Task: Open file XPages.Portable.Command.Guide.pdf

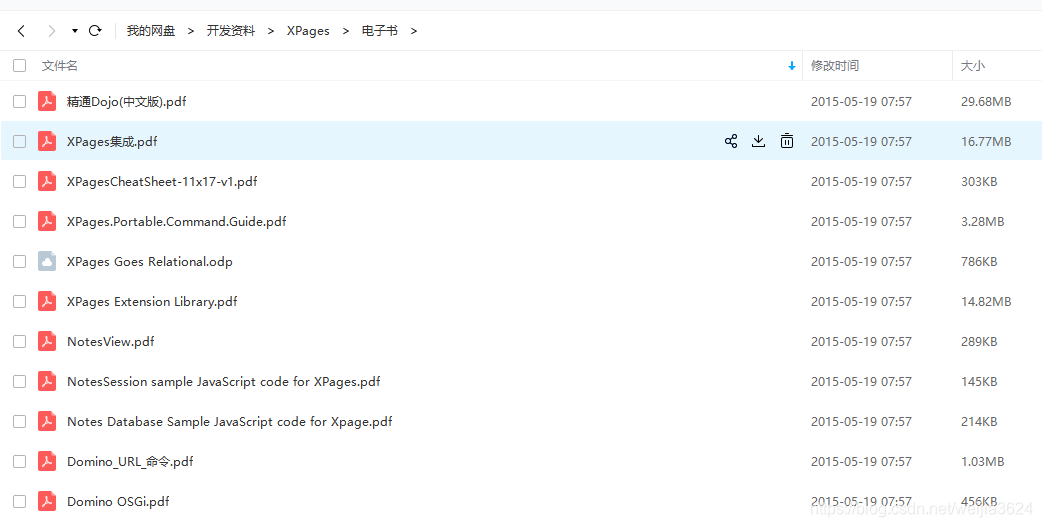Action: 177,221
